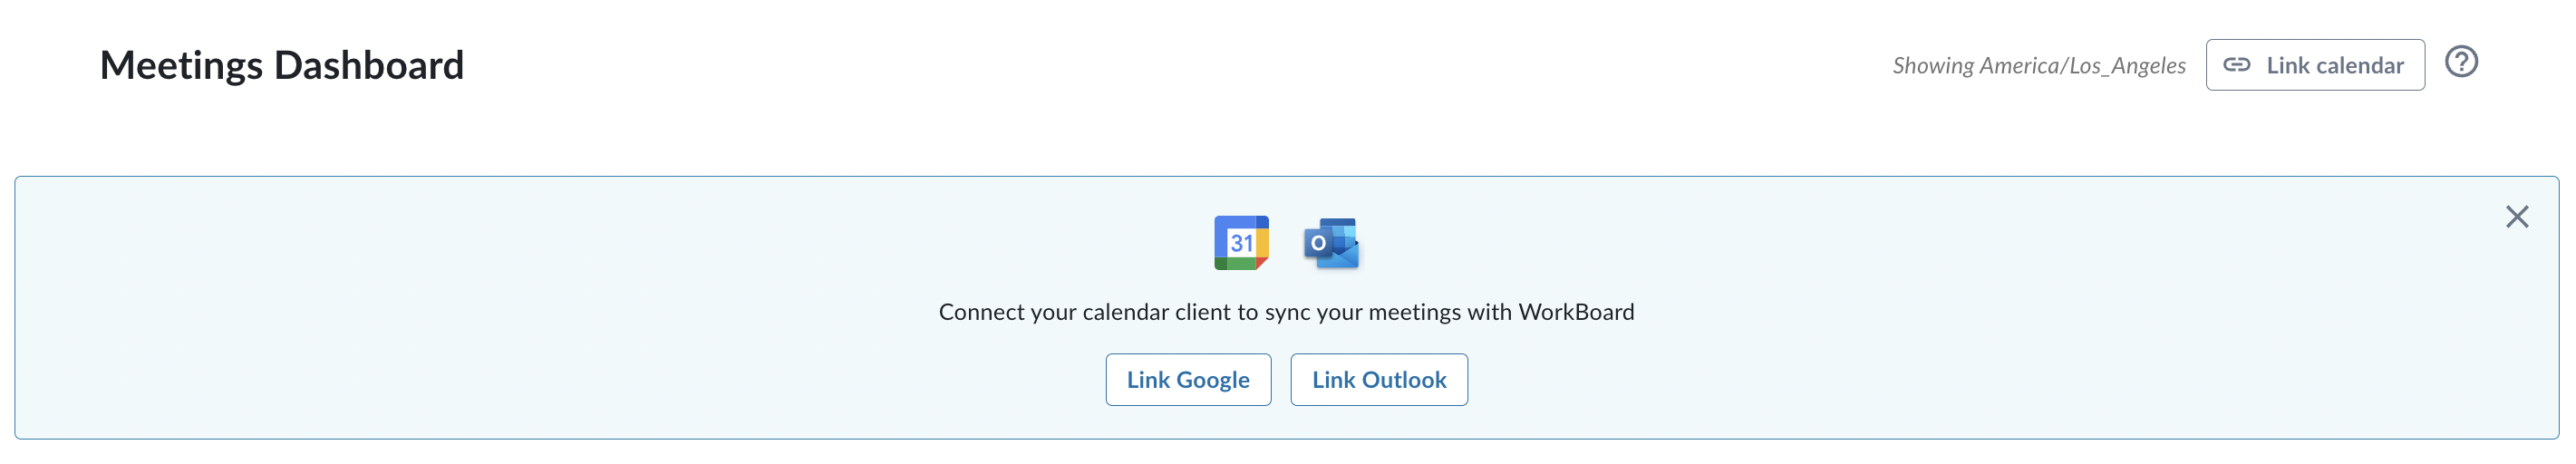Open help via question mark icon
The image size is (2576, 464).
[x=2461, y=62]
